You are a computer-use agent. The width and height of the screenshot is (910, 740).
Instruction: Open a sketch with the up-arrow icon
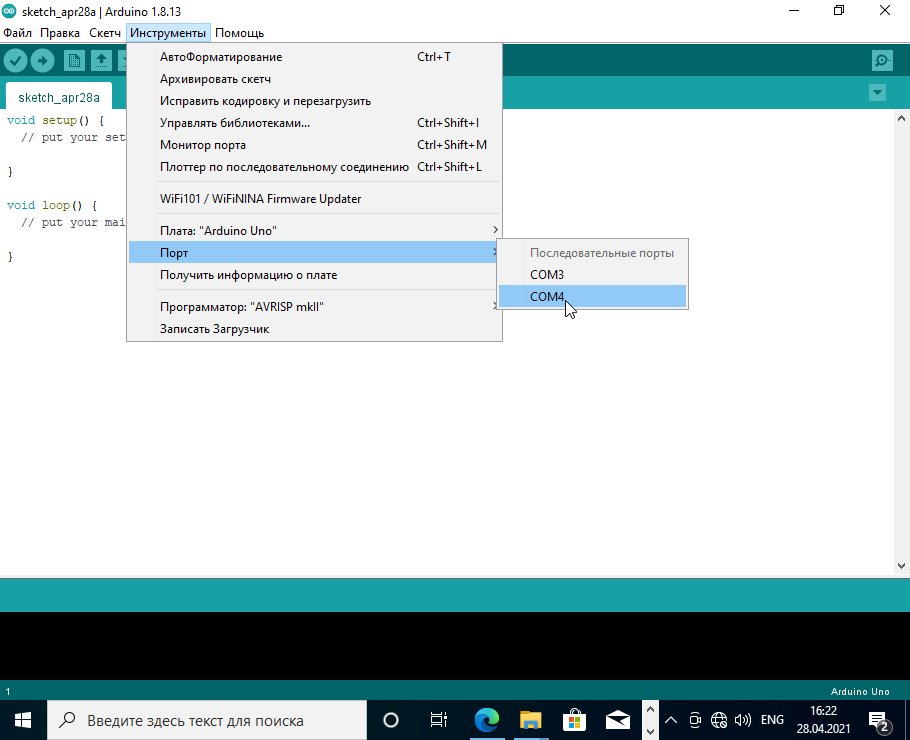pyautogui.click(x=102, y=60)
